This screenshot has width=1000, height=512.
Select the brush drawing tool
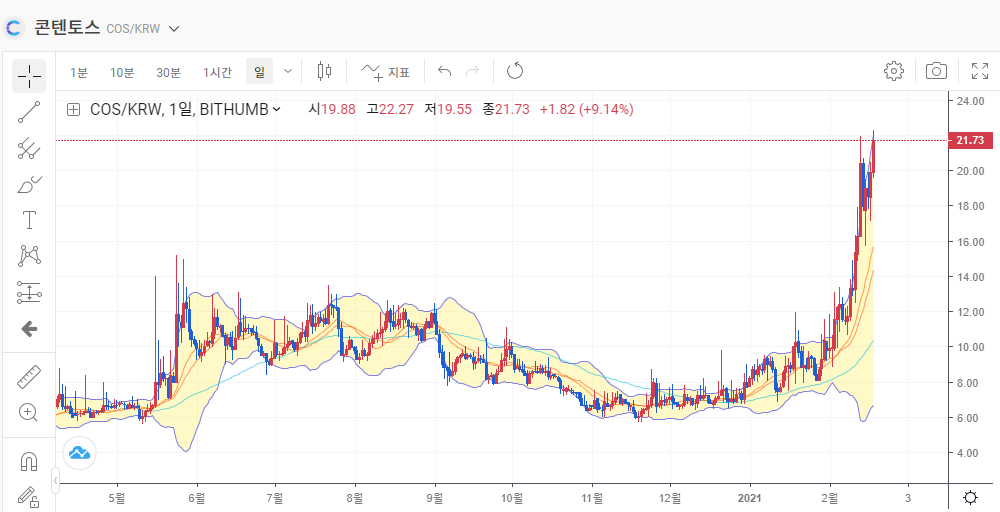point(29,185)
